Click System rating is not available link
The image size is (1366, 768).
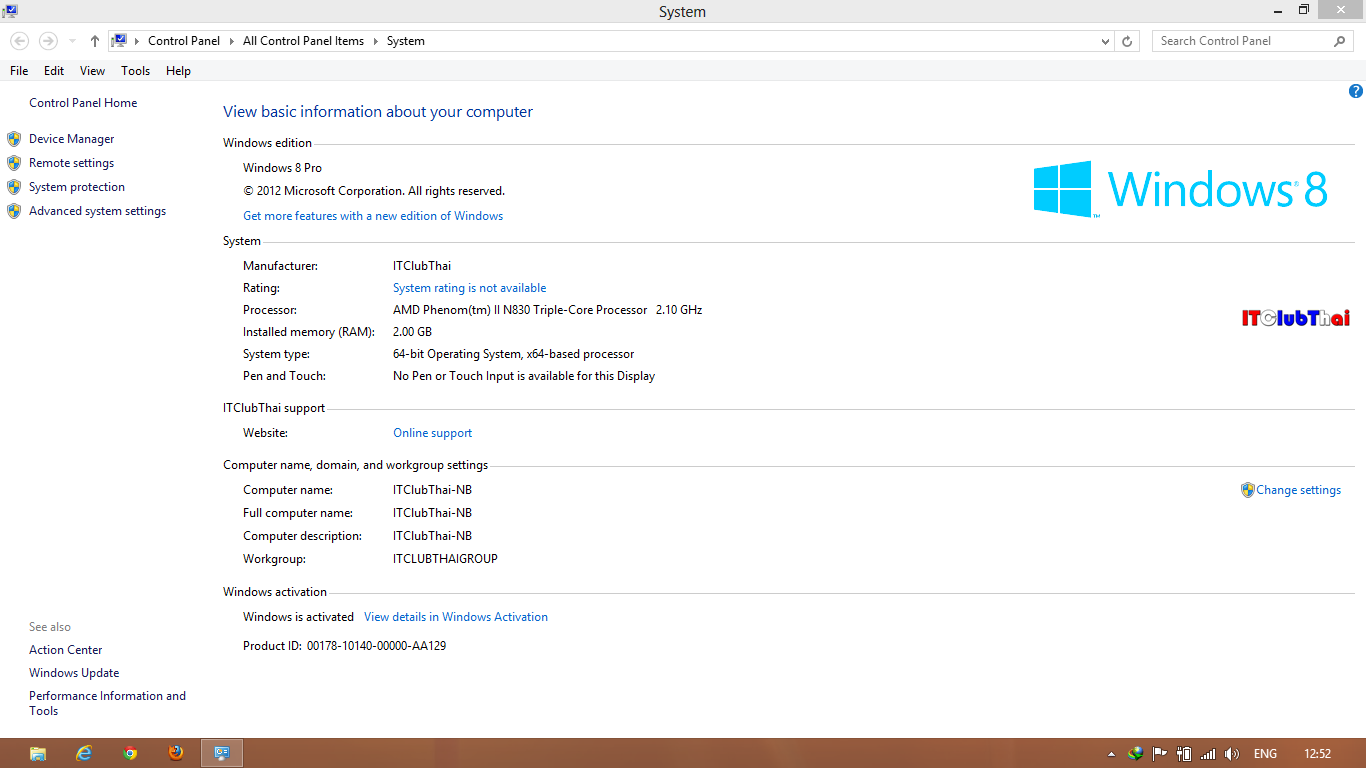tap(470, 288)
